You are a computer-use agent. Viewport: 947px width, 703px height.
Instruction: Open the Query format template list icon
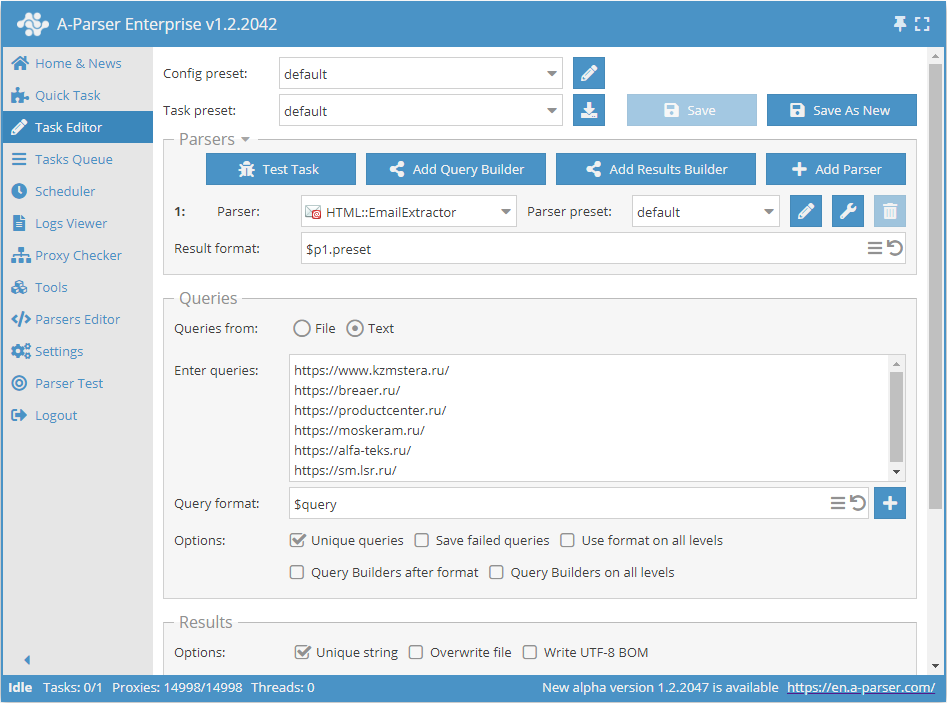(x=838, y=503)
